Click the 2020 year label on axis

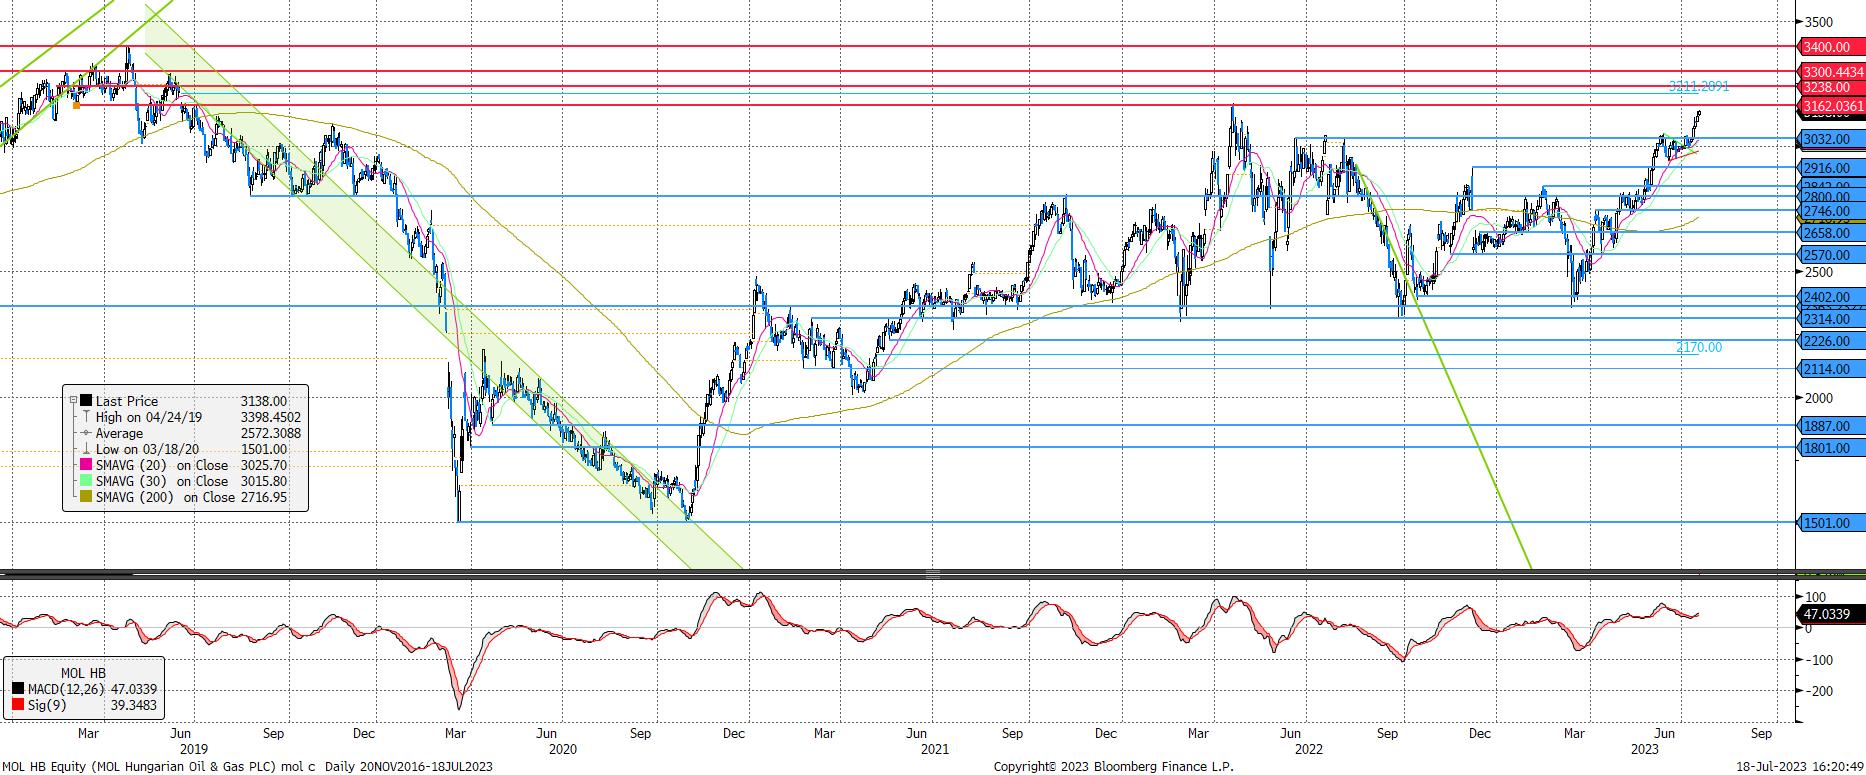[x=563, y=748]
